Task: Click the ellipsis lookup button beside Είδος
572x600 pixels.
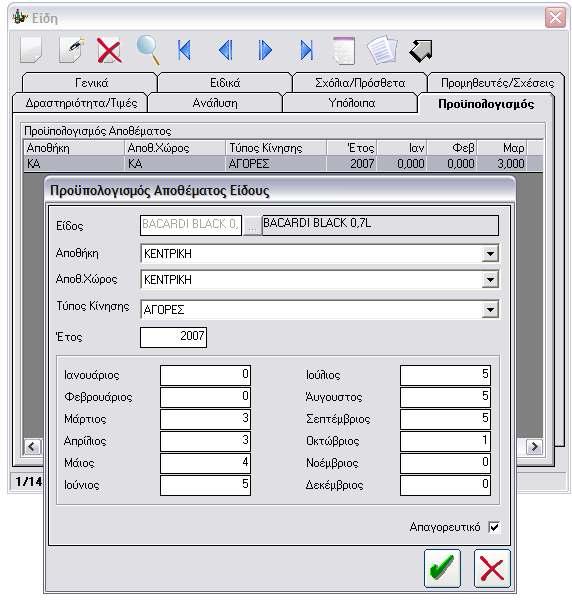Action: click(x=251, y=226)
